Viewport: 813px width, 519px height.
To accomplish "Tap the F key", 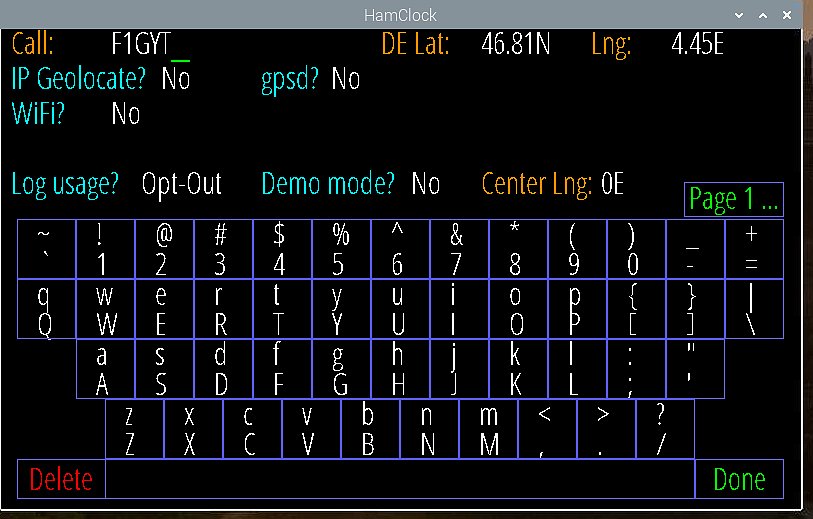I will pos(283,369).
